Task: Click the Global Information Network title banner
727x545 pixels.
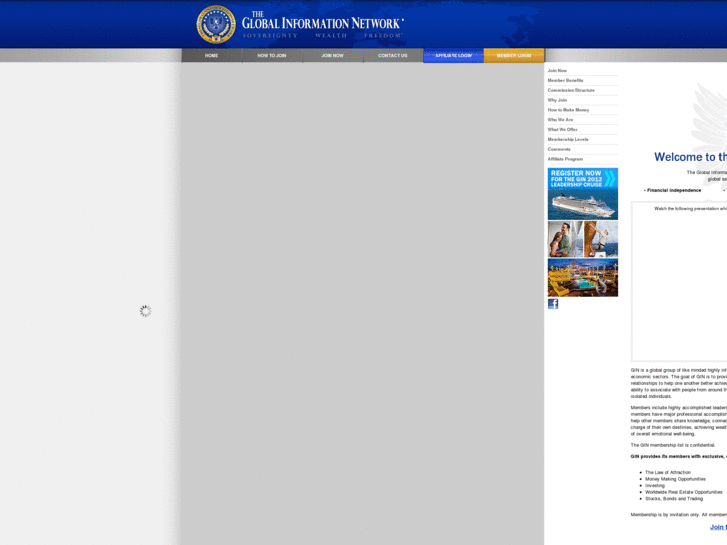Action: (x=323, y=25)
